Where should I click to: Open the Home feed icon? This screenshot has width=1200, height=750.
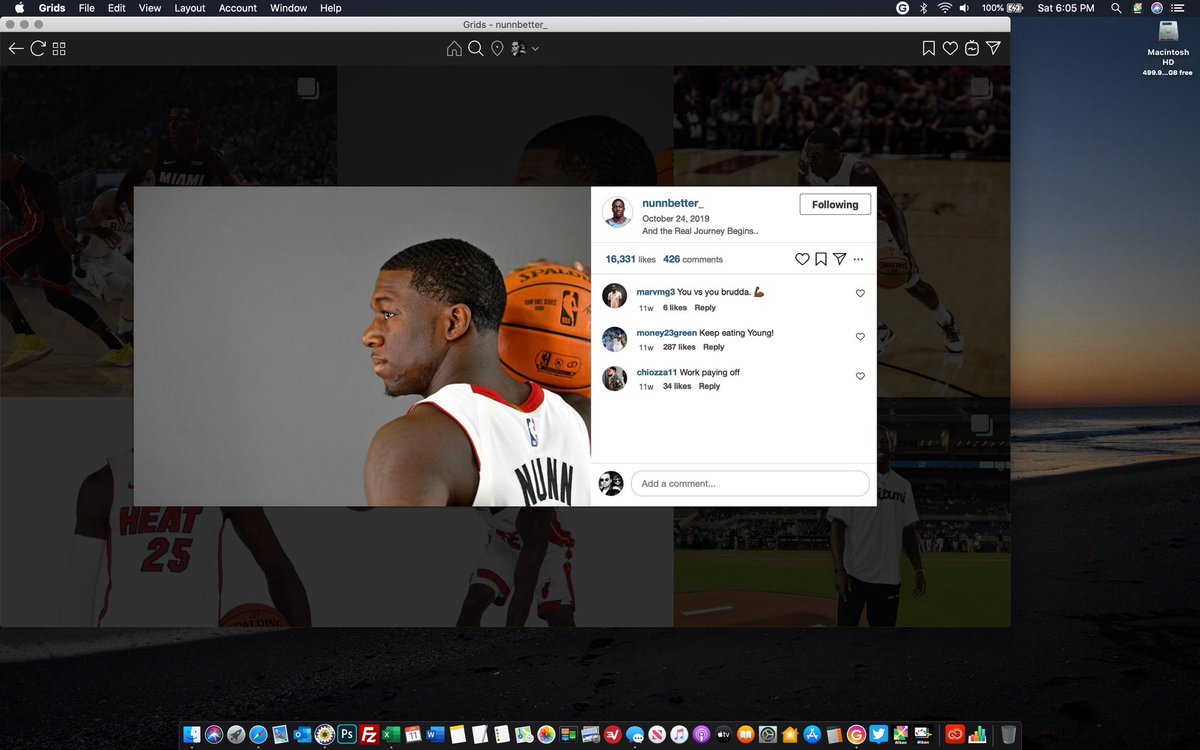click(454, 48)
